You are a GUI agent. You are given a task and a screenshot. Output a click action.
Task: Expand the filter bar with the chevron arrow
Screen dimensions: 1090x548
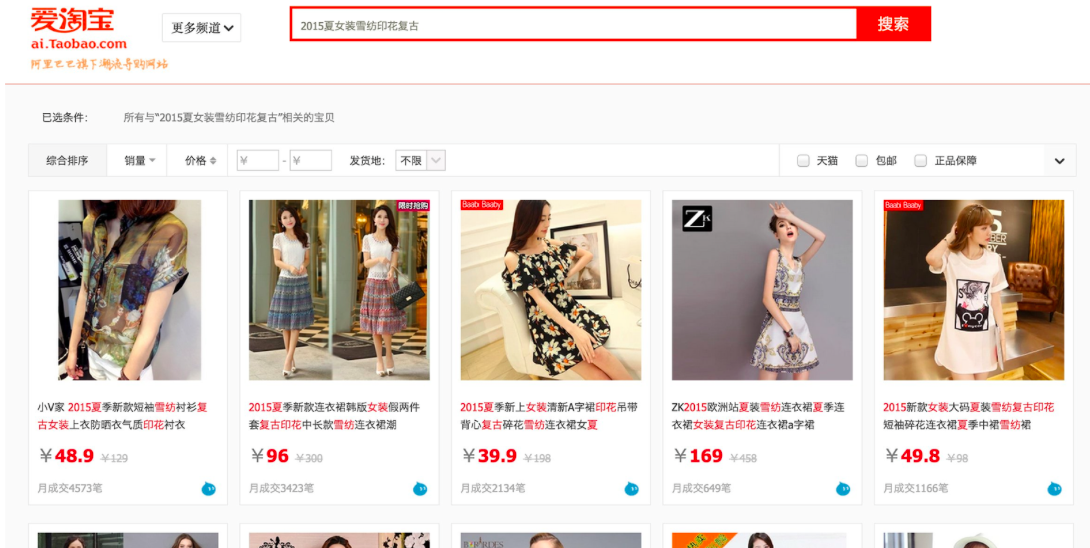[x=1059, y=161]
